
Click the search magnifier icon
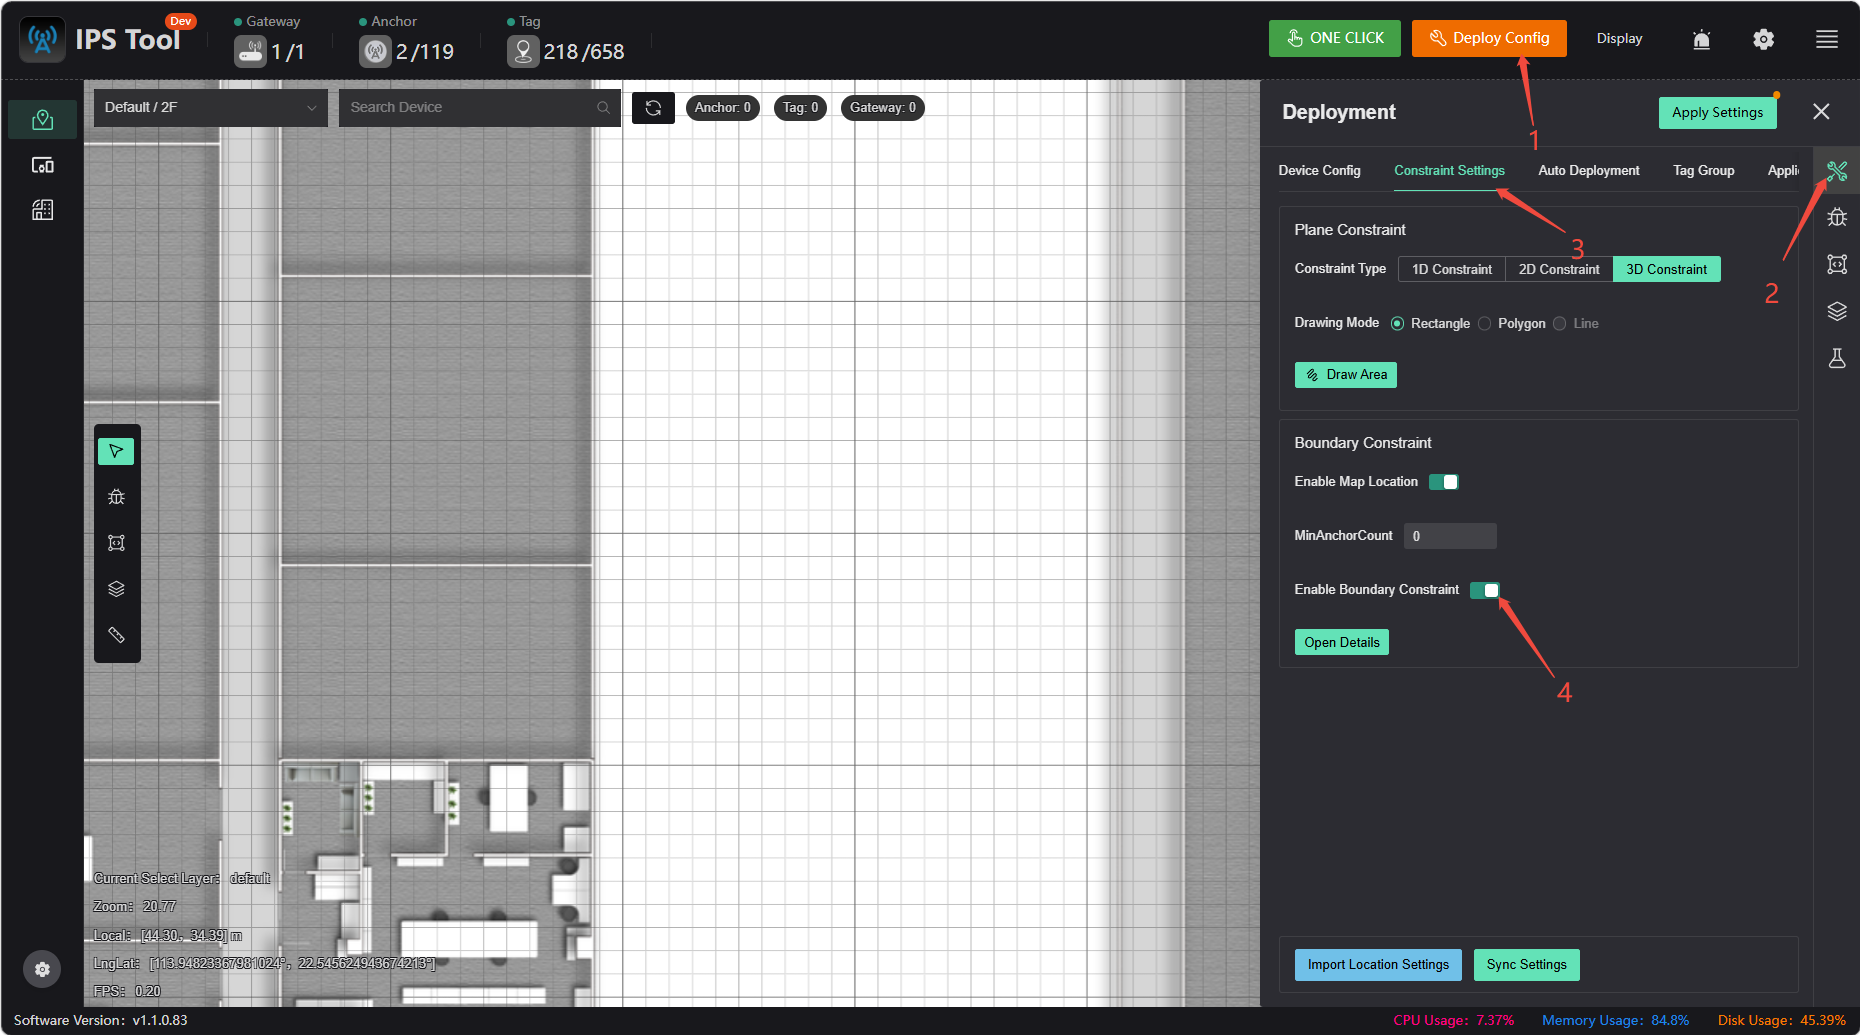coord(603,108)
